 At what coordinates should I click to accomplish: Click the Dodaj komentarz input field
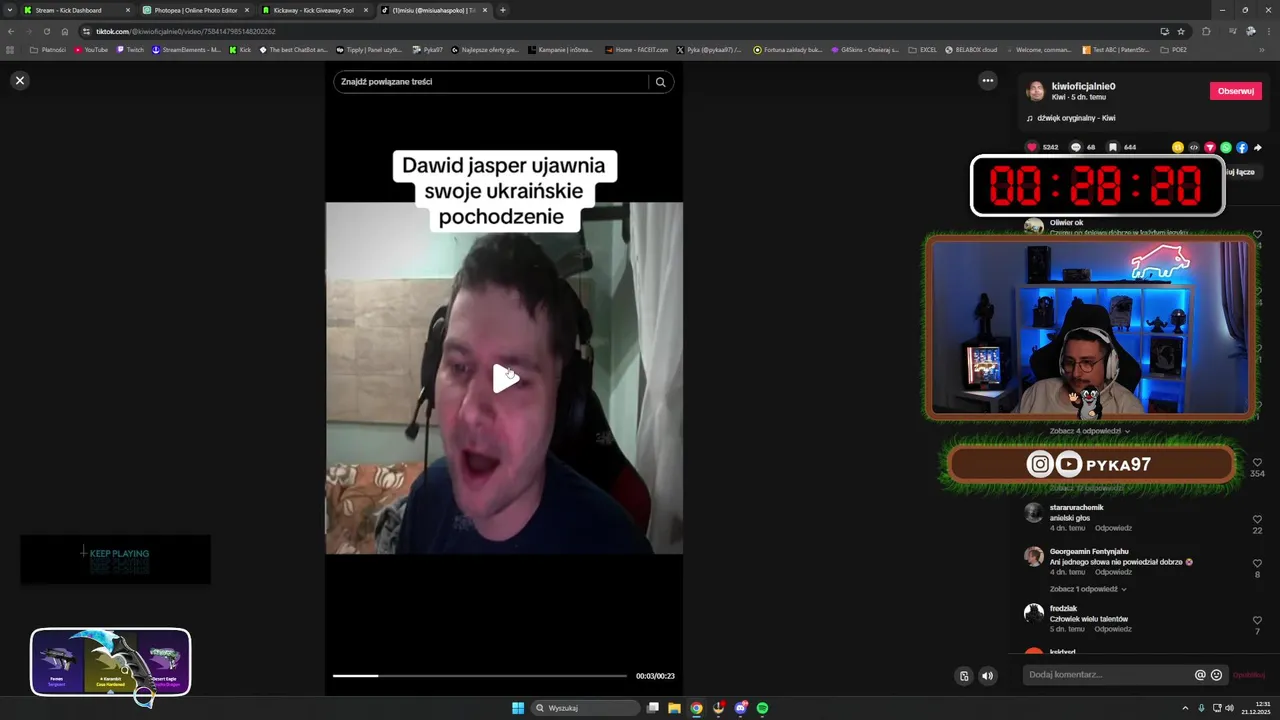coord(1108,675)
